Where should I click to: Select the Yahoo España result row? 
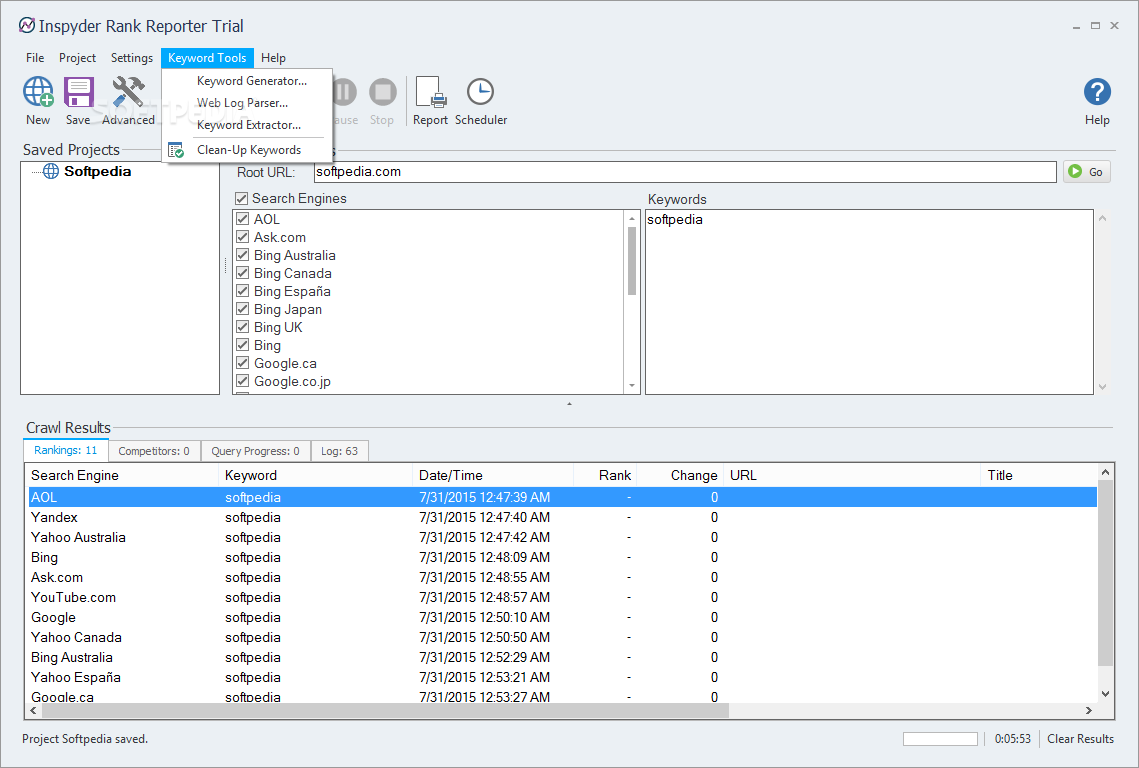point(562,677)
